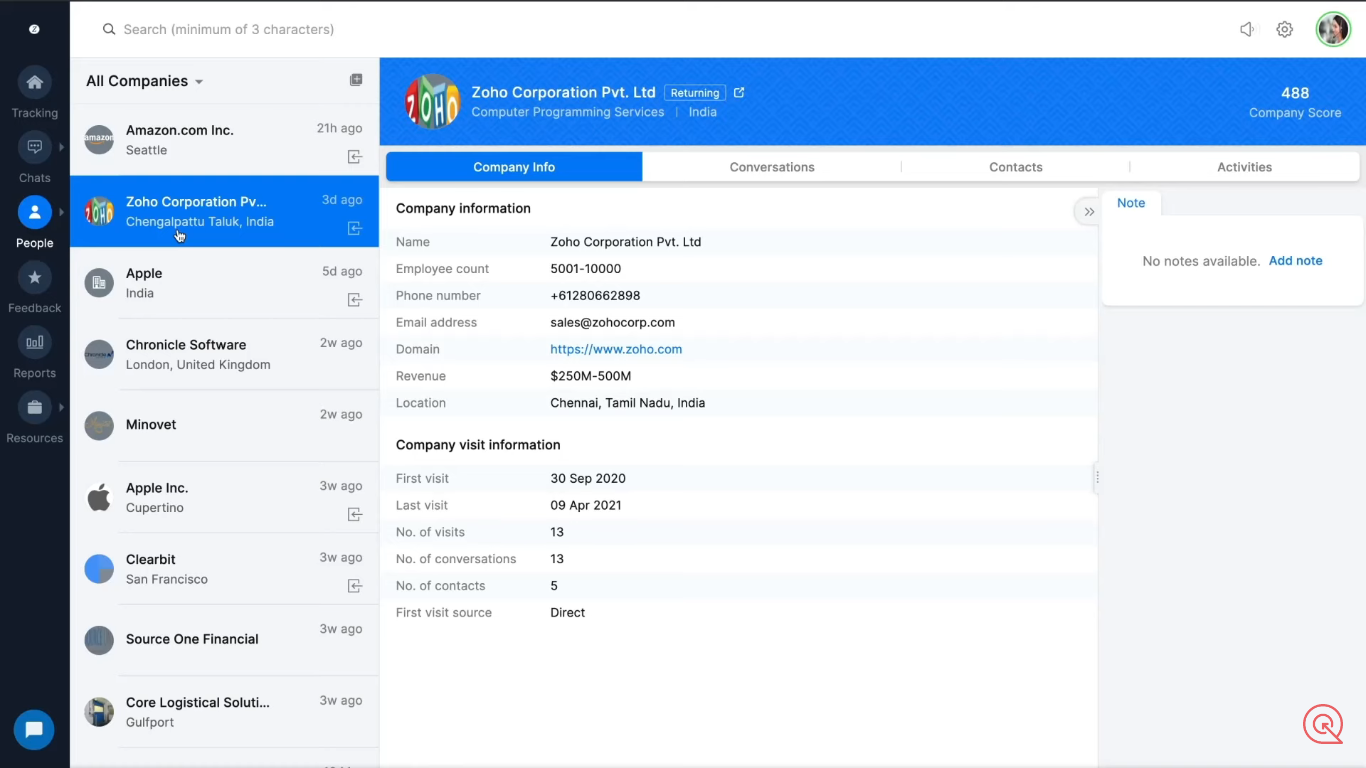Viewport: 1366px width, 768px height.
Task: Click the Add note link
Action: 1295,261
